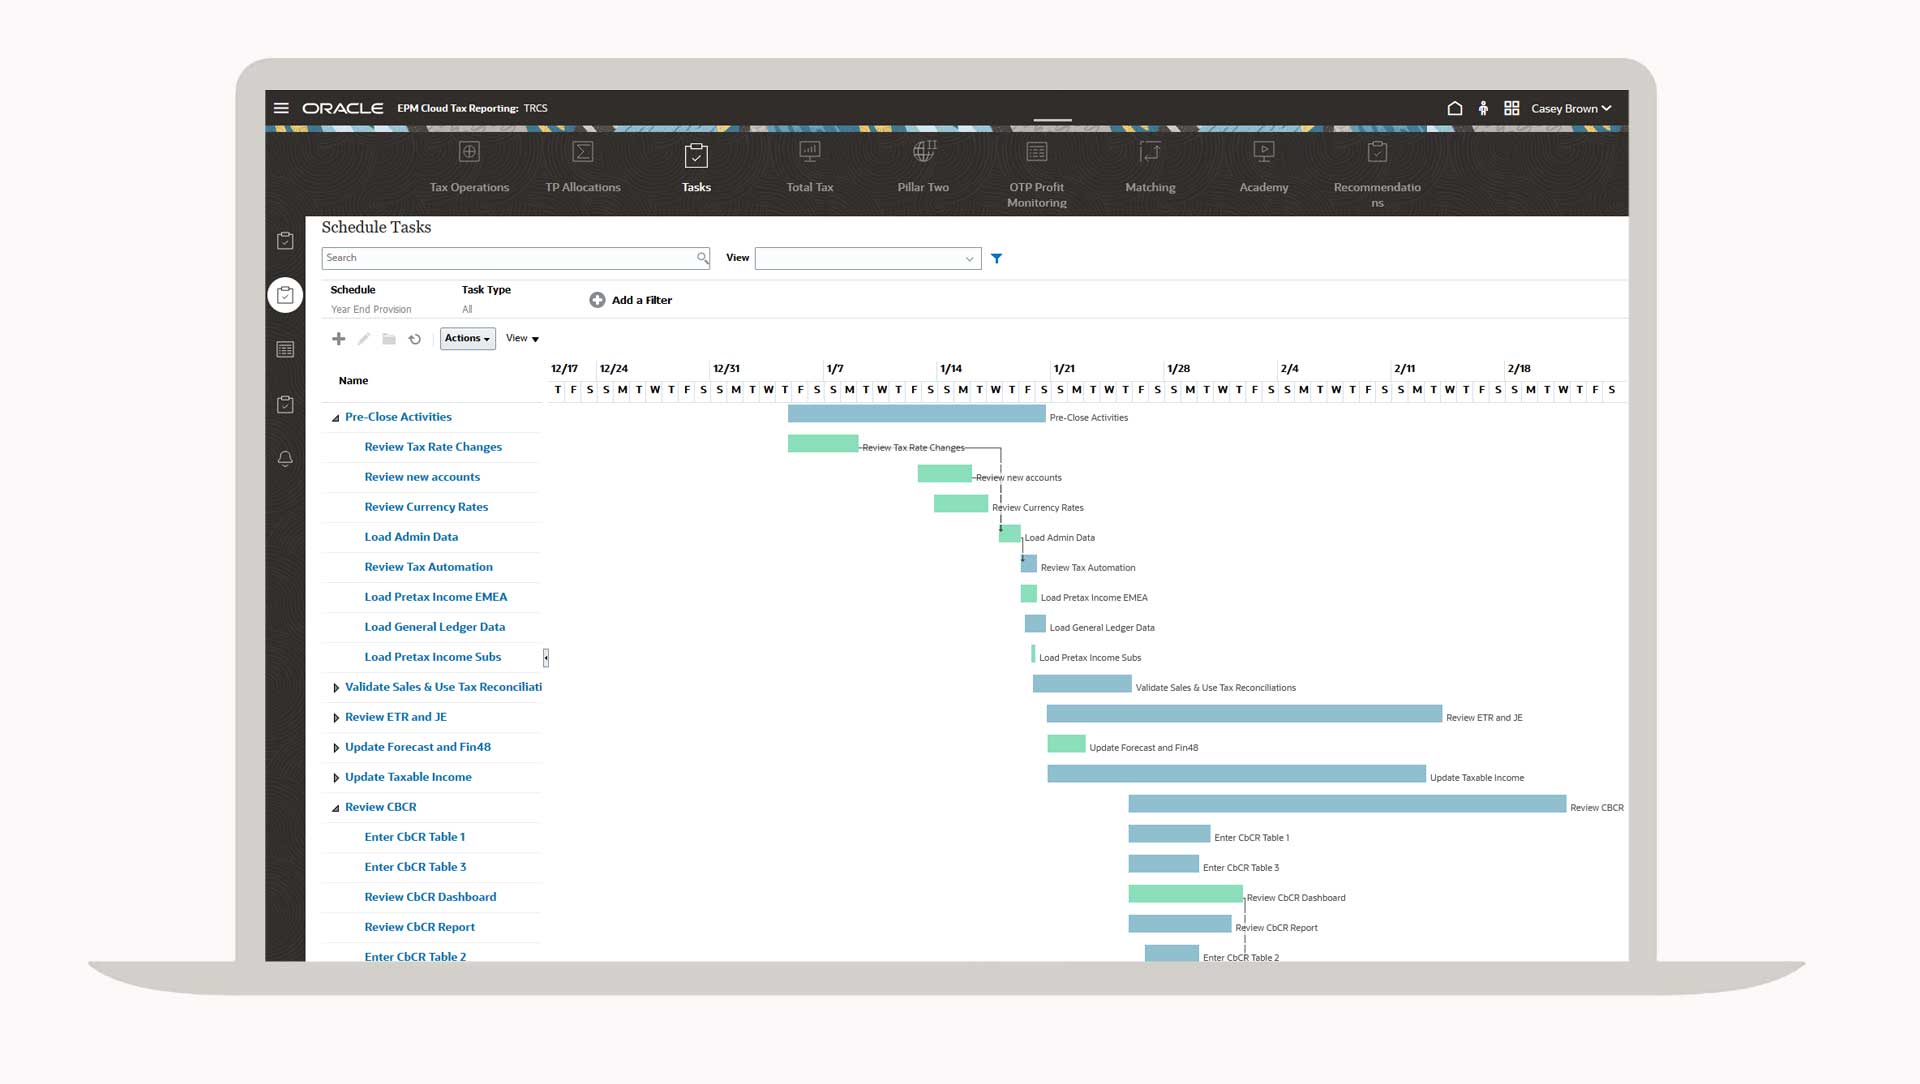The image size is (1920, 1084).
Task: Open the Review Currency Rates task link
Action: pyautogui.click(x=426, y=507)
